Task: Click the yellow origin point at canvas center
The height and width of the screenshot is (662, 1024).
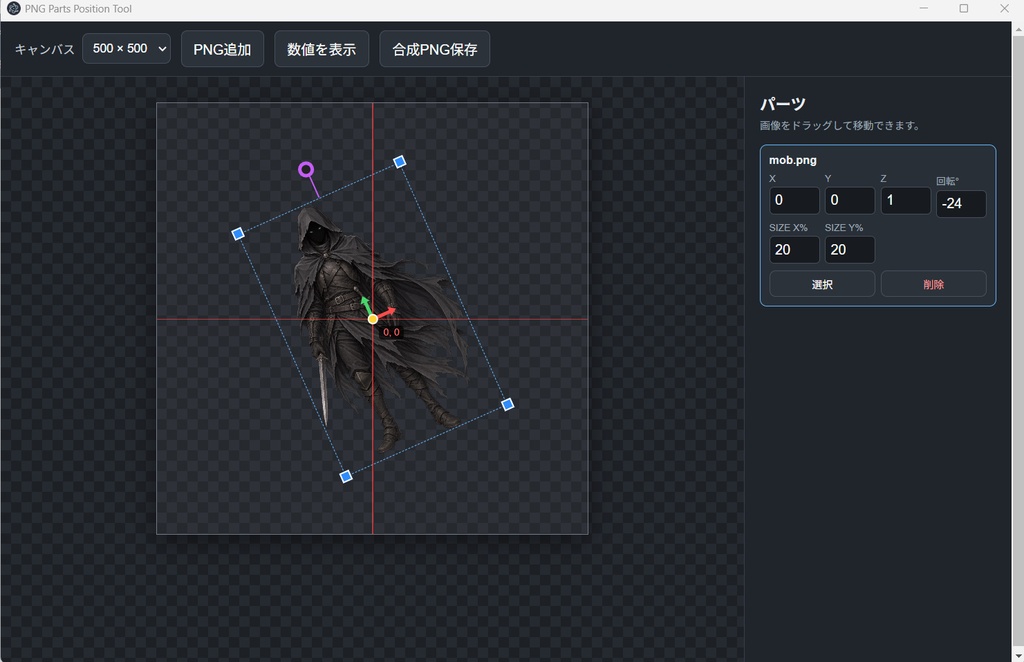Action: coord(372,319)
